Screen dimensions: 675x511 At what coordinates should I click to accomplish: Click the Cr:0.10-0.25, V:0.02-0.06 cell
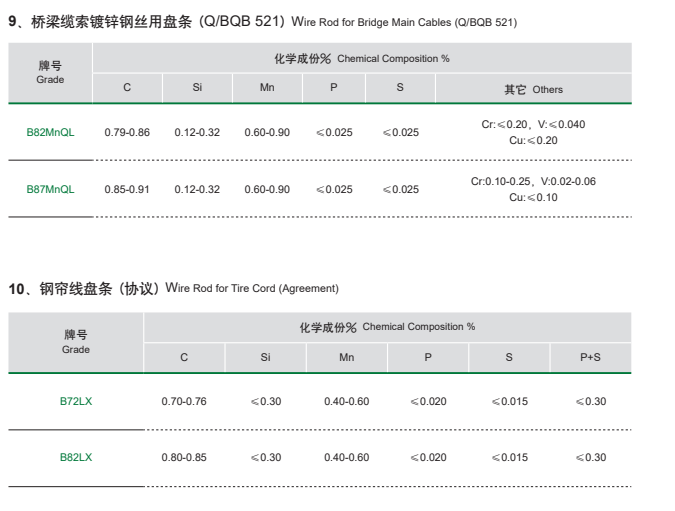(533, 181)
